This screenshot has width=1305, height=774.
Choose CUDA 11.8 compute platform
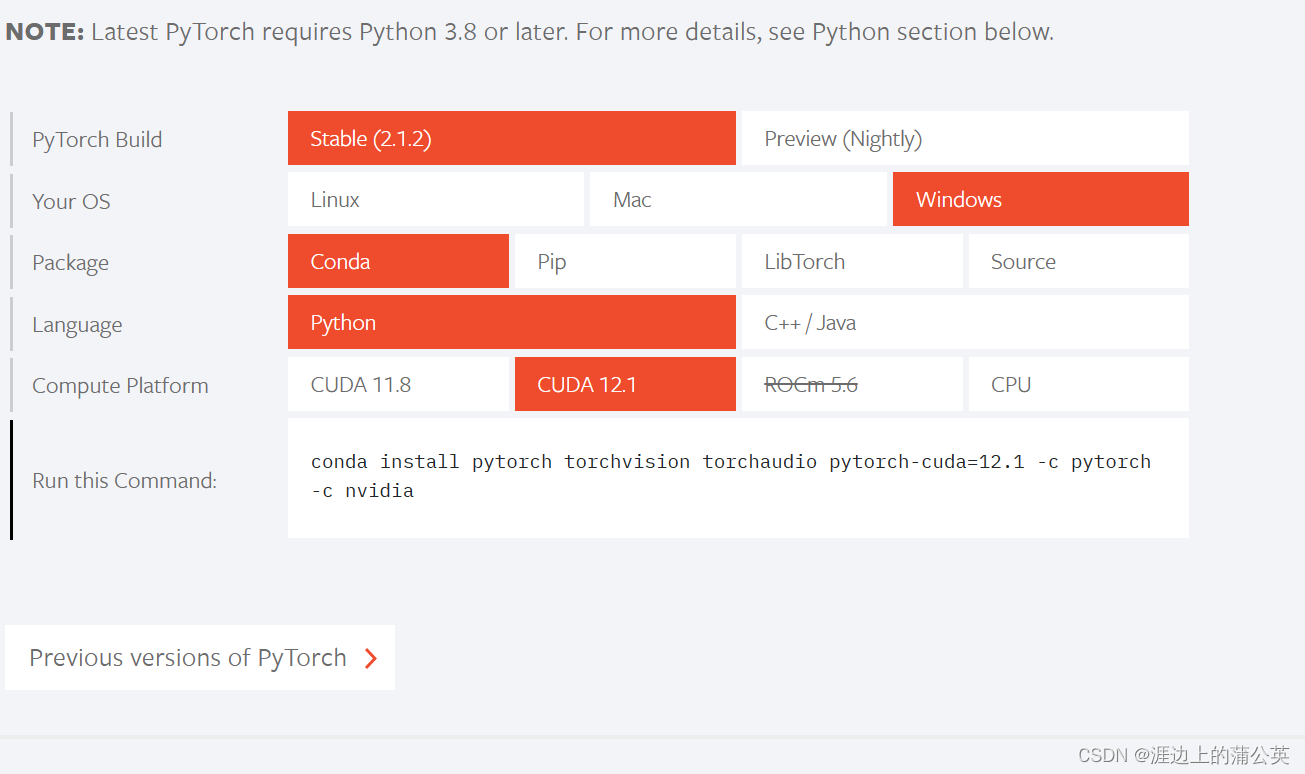(398, 384)
